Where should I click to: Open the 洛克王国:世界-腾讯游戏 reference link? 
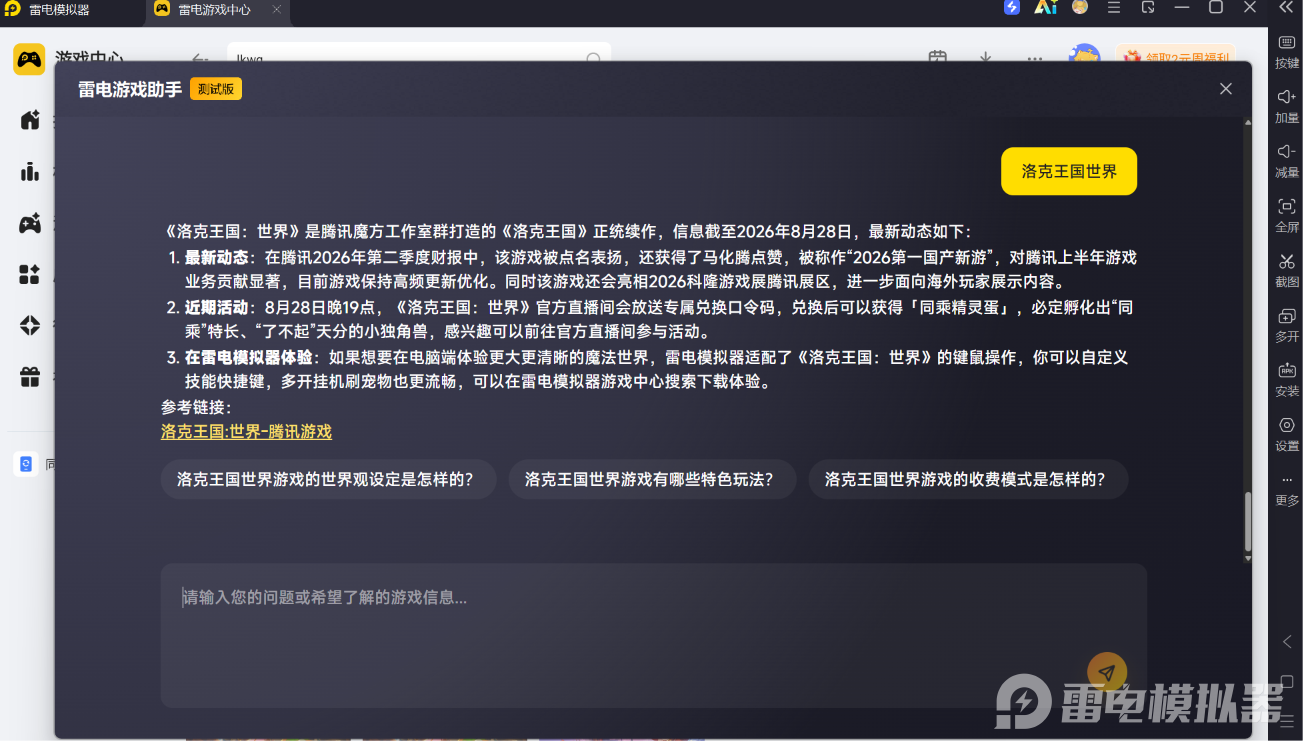(246, 432)
